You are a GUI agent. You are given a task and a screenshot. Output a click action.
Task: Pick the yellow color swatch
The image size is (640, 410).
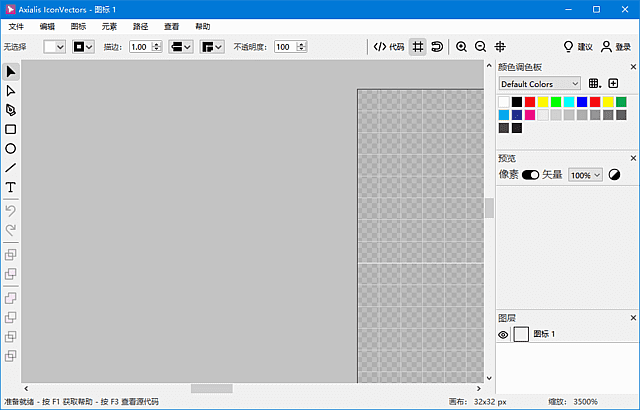(543, 102)
